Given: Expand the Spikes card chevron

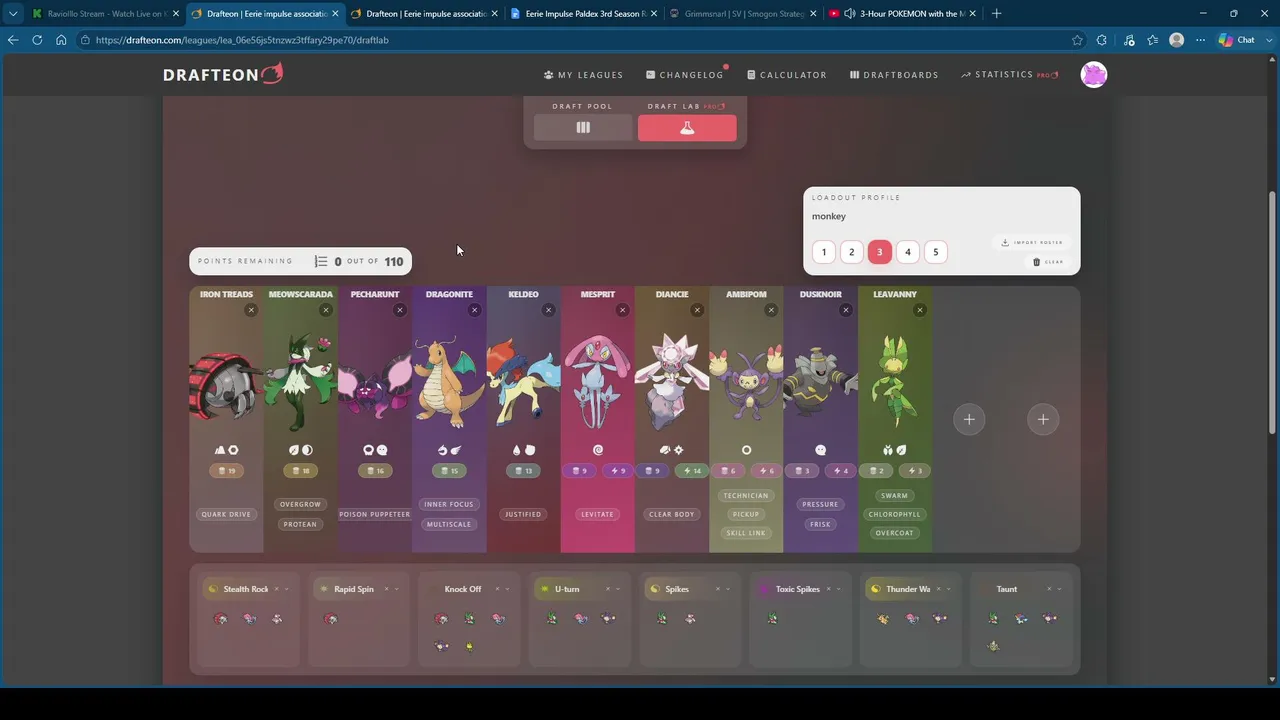Looking at the screenshot, I should point(728,589).
